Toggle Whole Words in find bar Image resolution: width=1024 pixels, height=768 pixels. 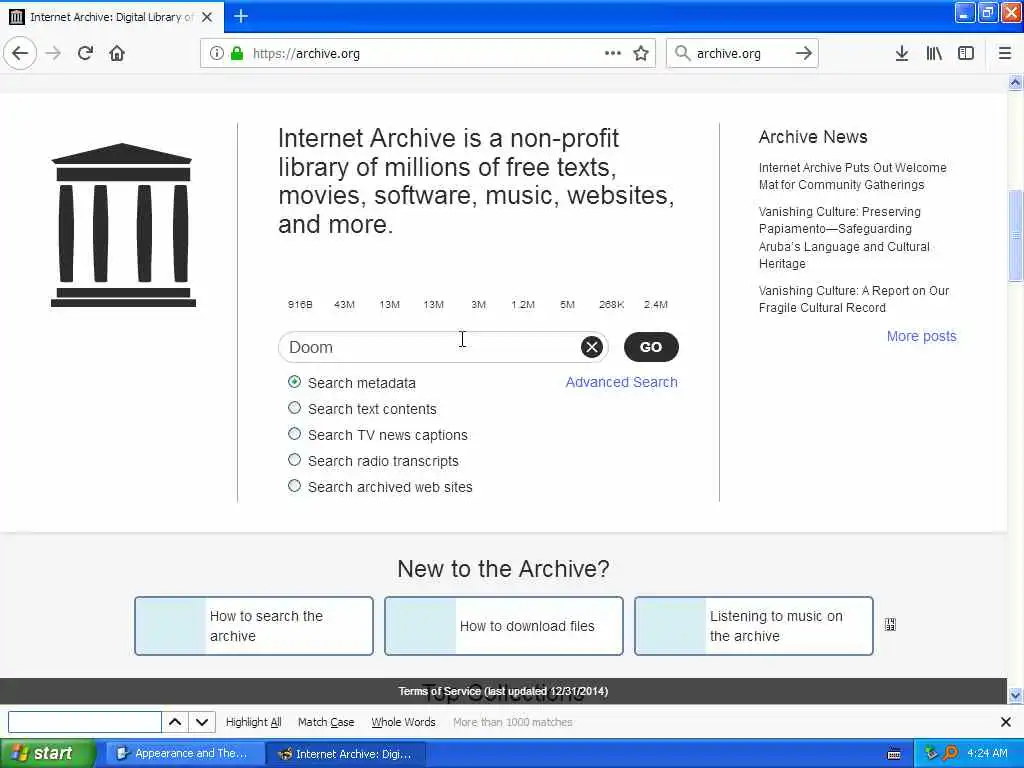click(403, 722)
